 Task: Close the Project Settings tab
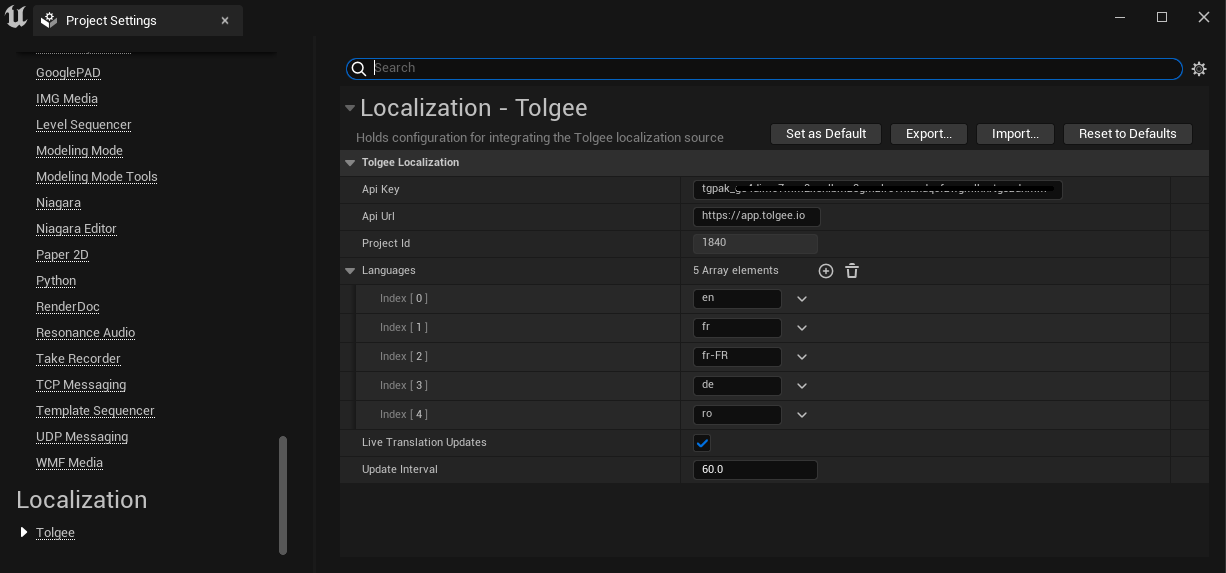225,20
